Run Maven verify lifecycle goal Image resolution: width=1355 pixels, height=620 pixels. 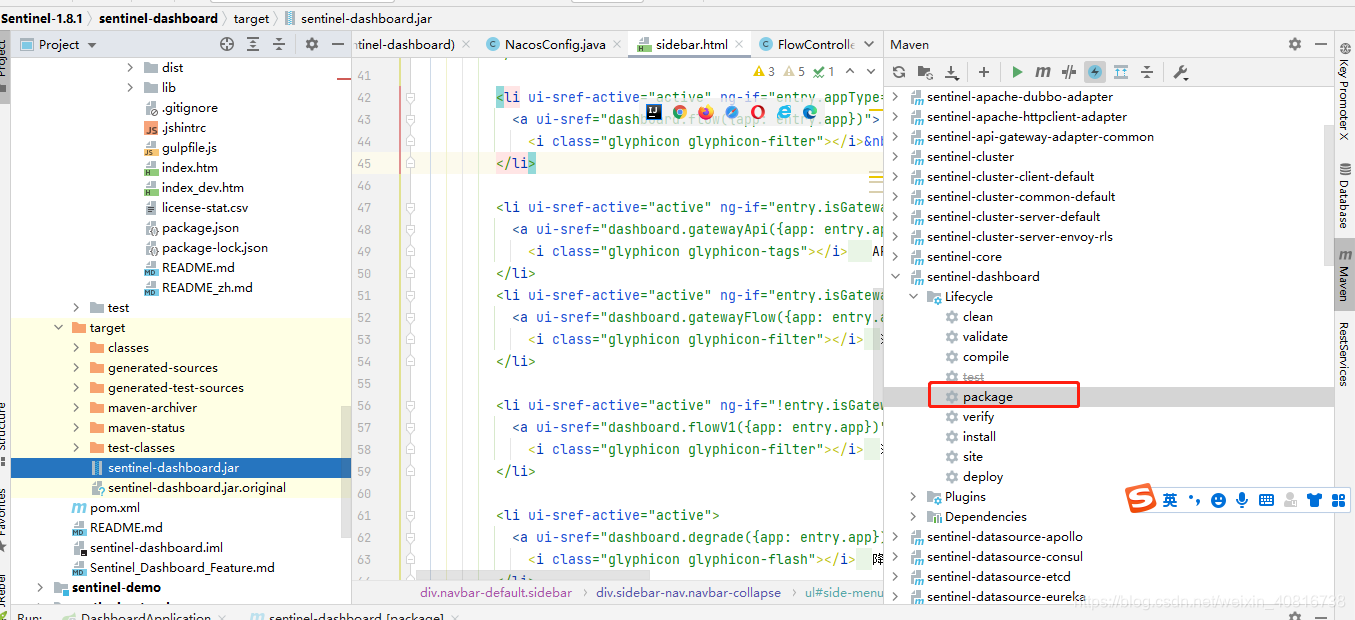[x=978, y=416]
